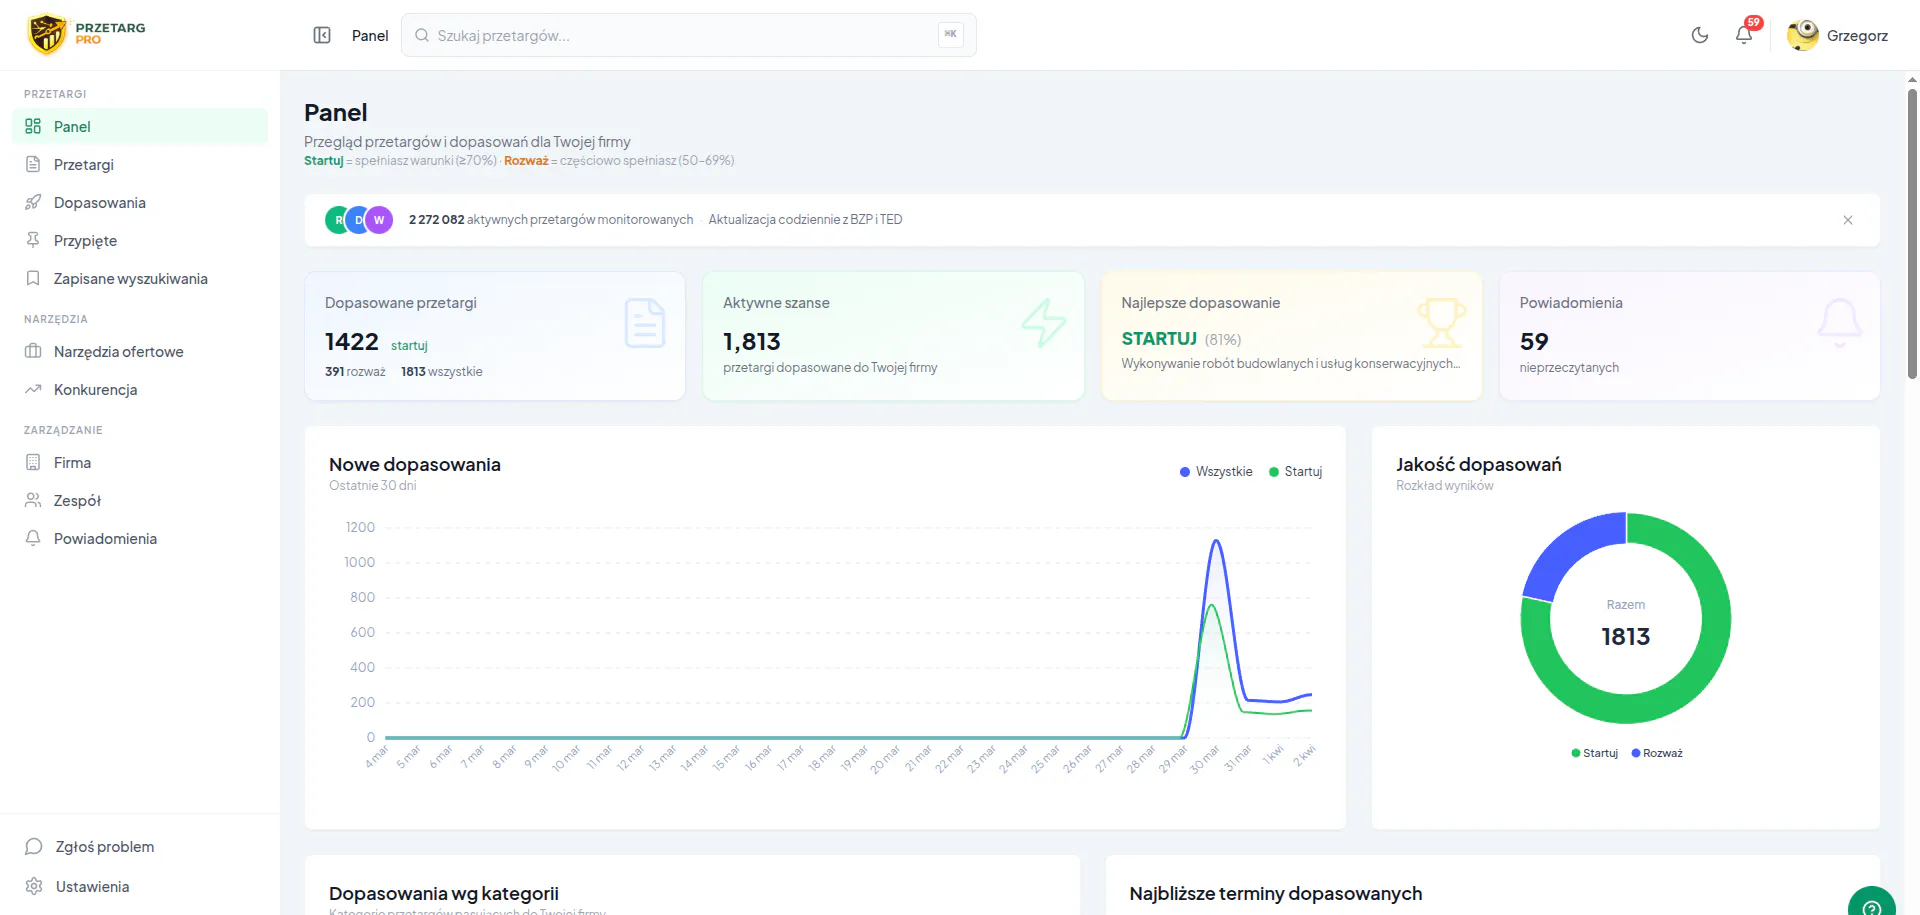Focus the Szukaj przetargów search field
This screenshot has height=915, width=1920.
(x=689, y=35)
